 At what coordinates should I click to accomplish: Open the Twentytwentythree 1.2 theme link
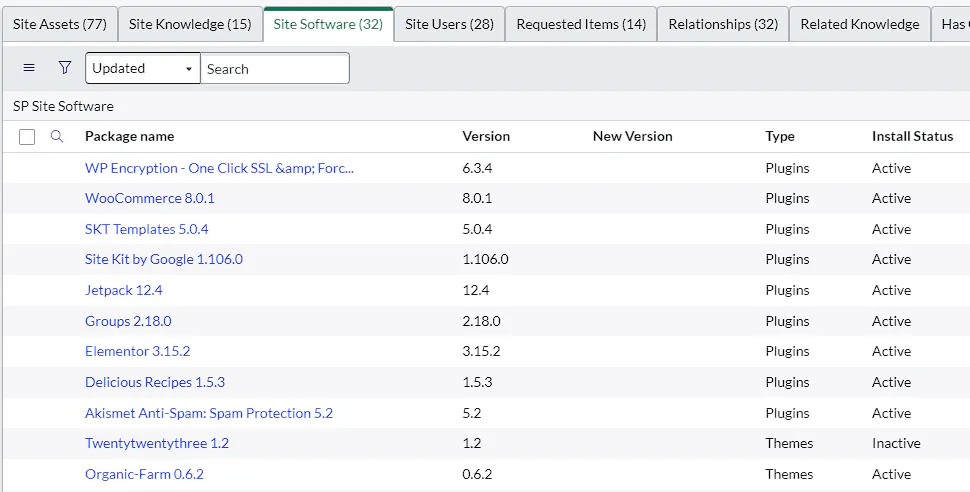[x=157, y=444]
